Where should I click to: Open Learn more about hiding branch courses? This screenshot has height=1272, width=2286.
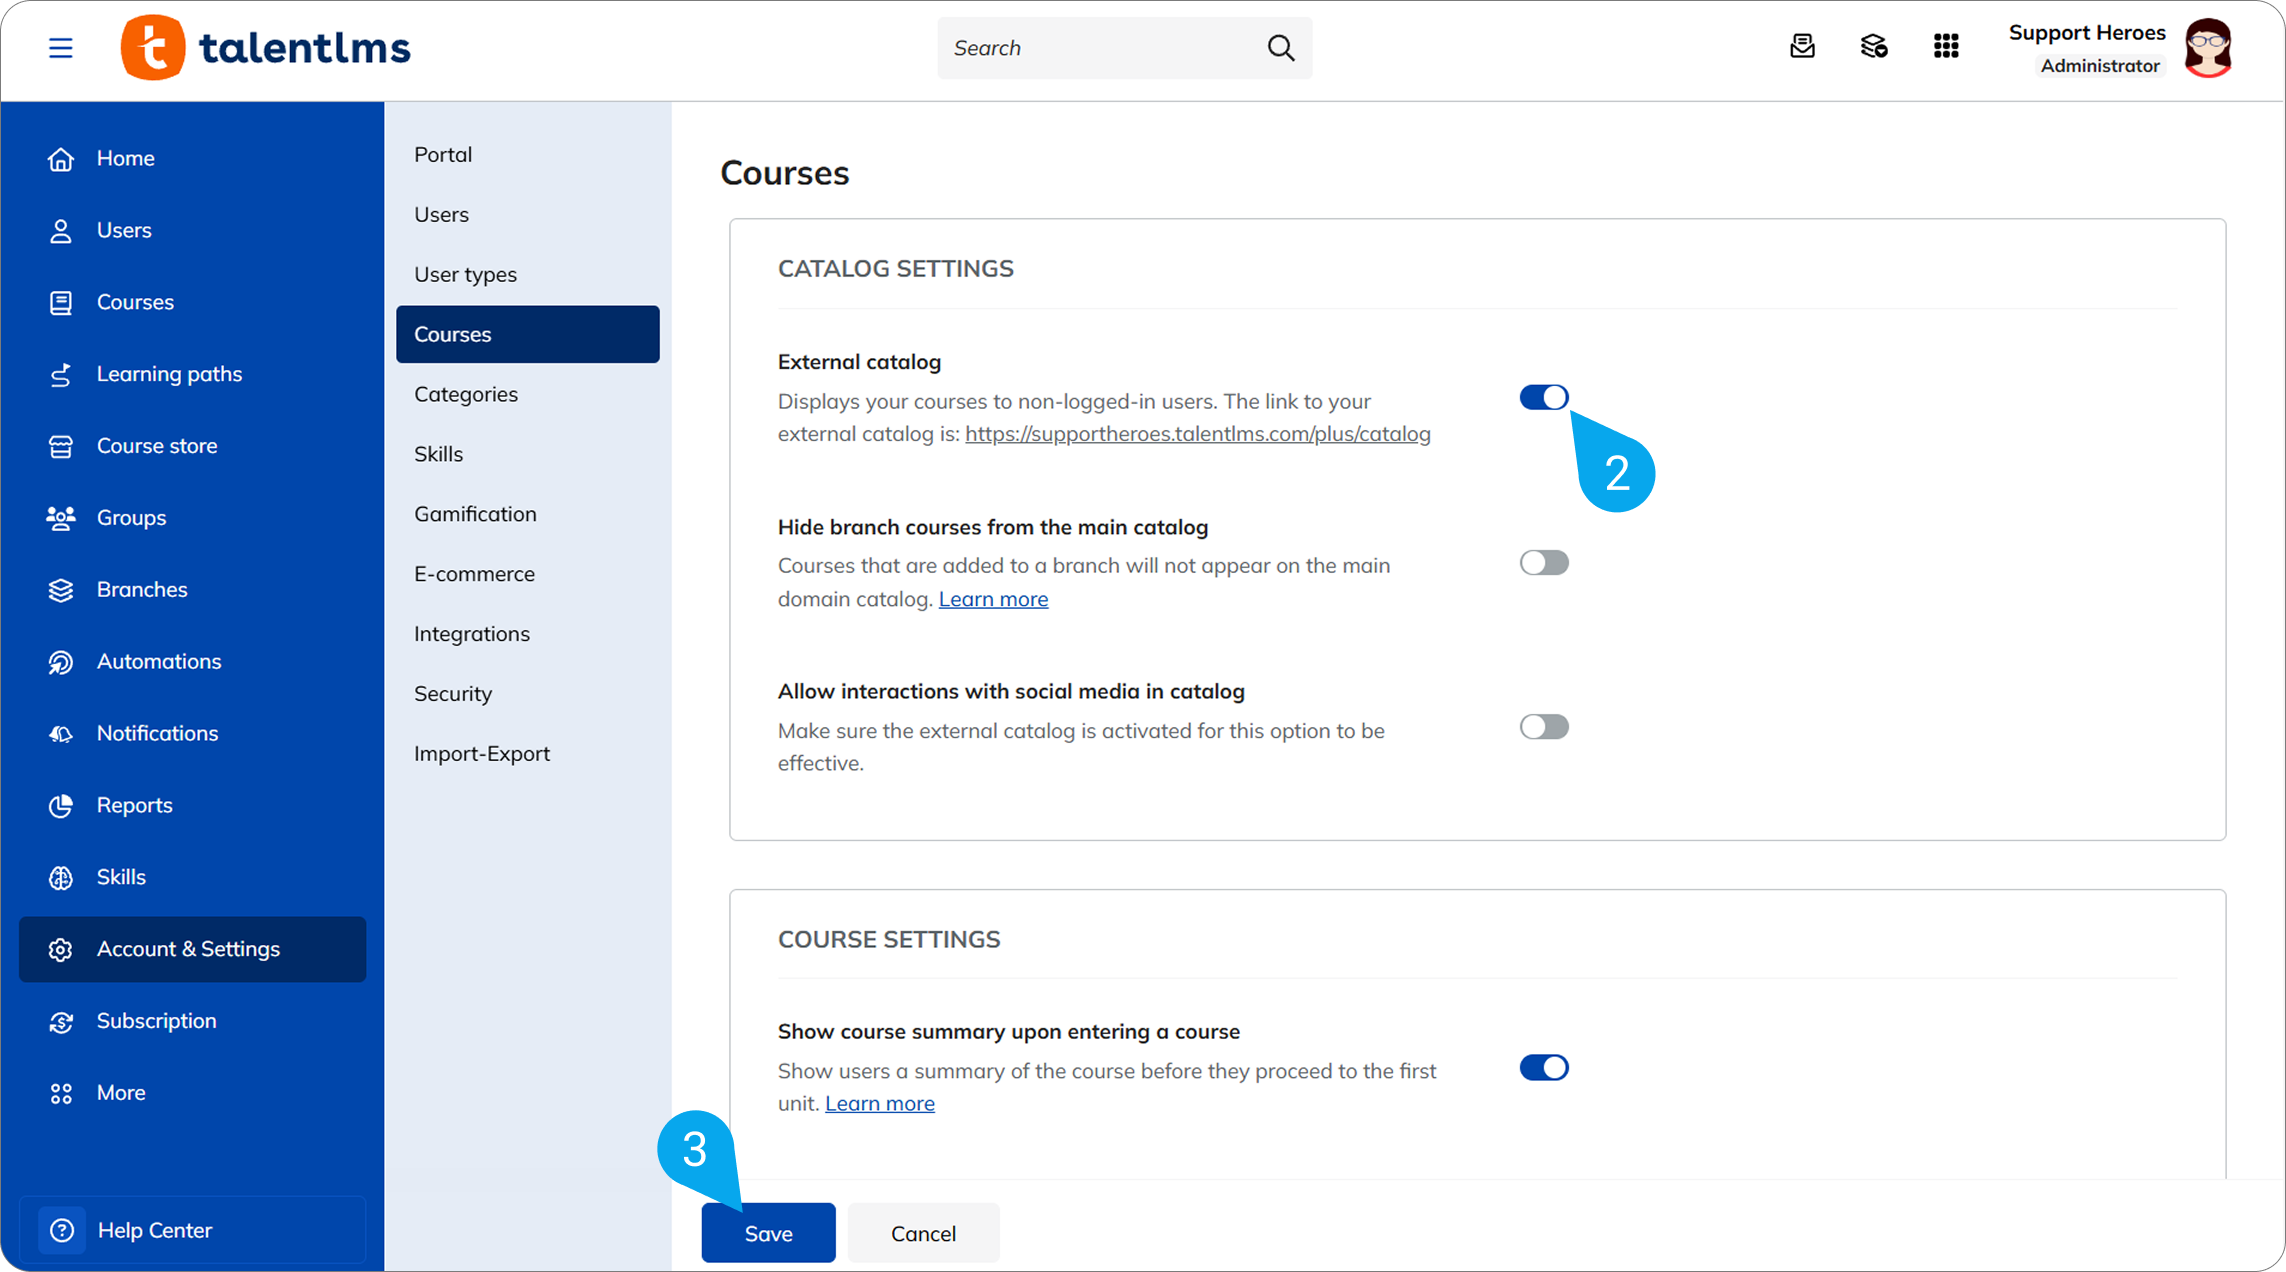(993, 599)
